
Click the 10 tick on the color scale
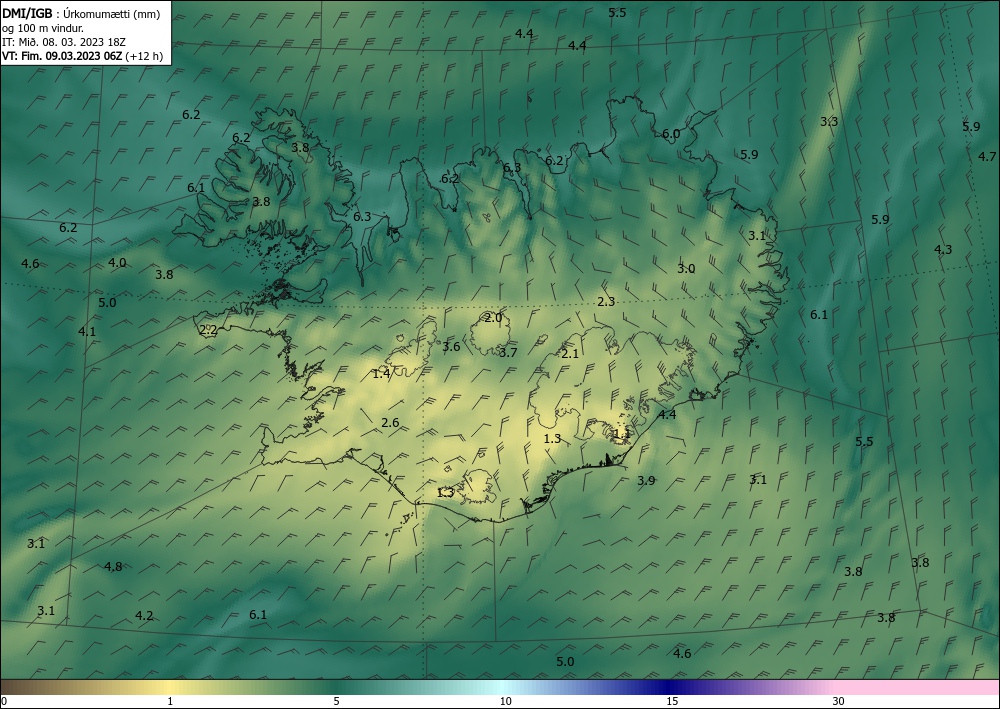pyautogui.click(x=505, y=701)
